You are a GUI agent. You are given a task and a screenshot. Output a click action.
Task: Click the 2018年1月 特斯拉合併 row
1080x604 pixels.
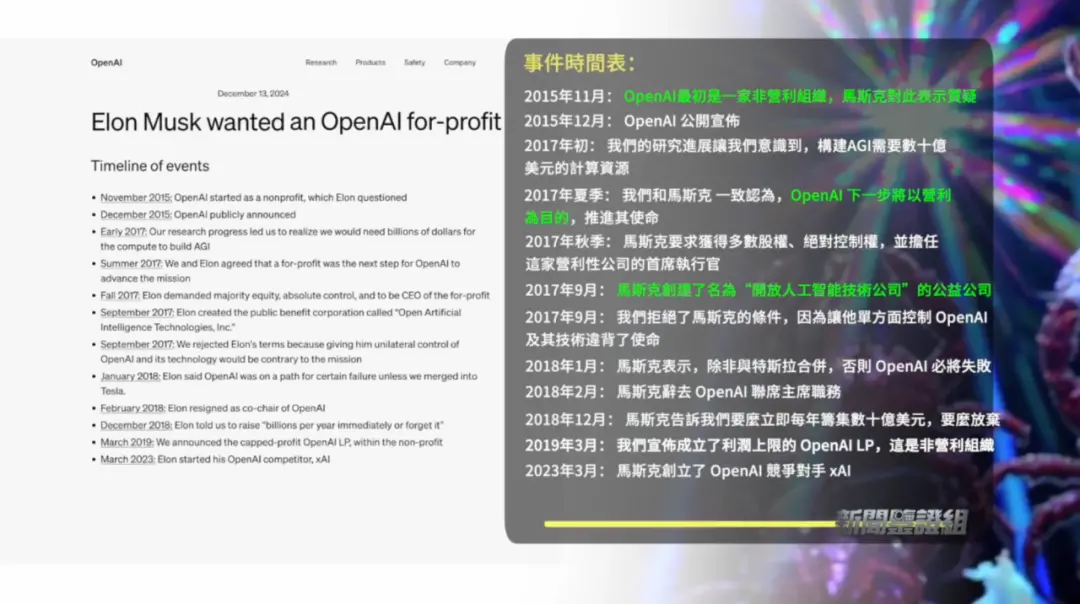(x=758, y=366)
